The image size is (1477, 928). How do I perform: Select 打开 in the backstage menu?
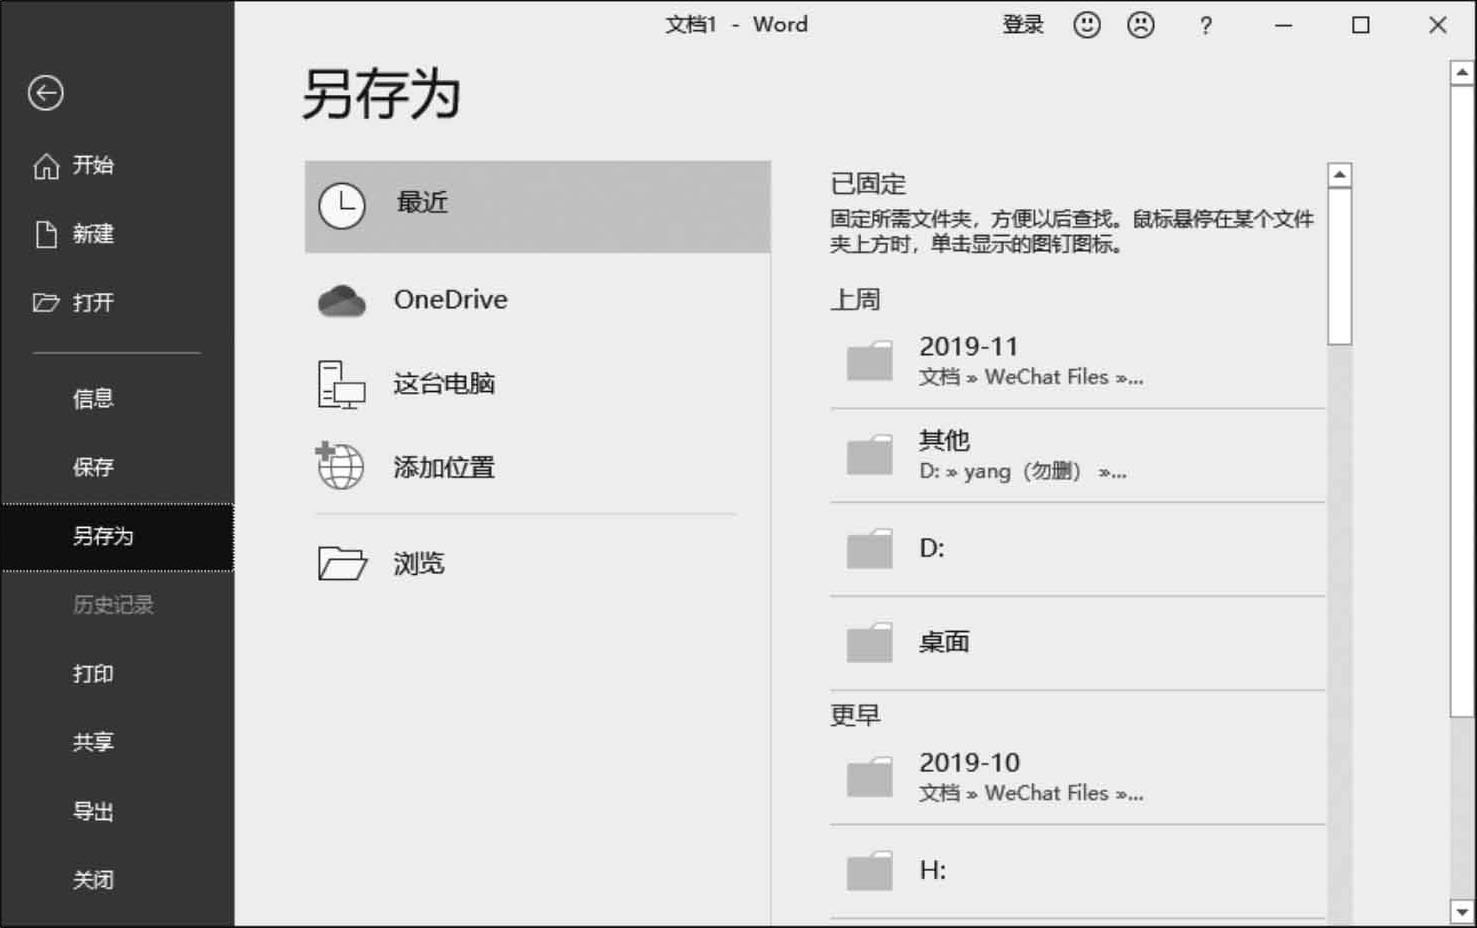pos(93,303)
